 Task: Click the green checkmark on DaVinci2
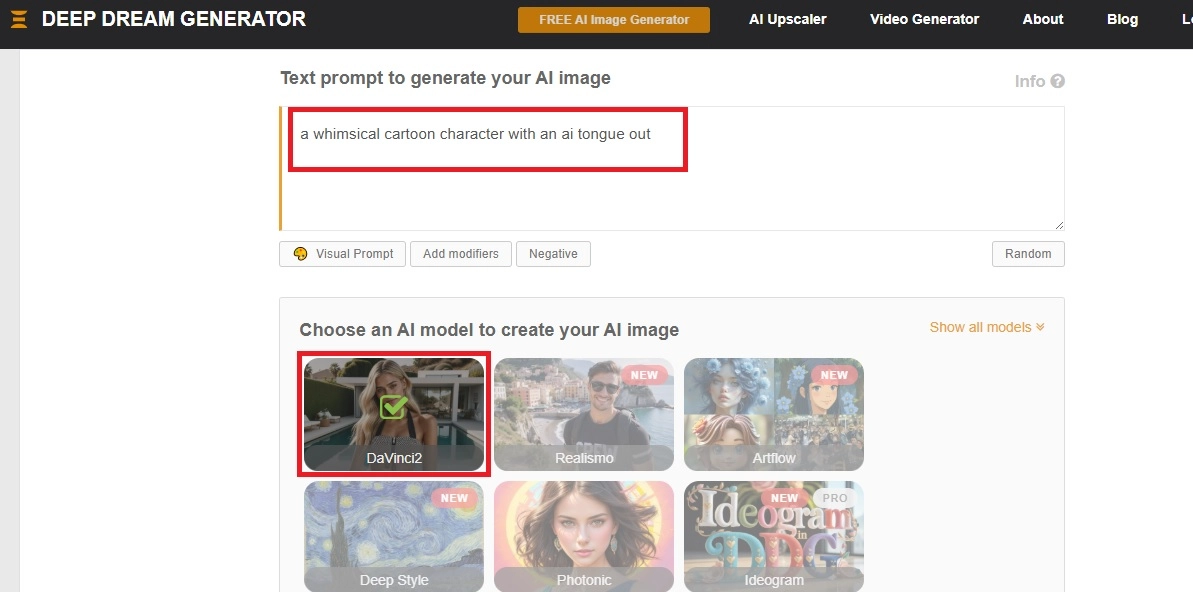(x=394, y=406)
